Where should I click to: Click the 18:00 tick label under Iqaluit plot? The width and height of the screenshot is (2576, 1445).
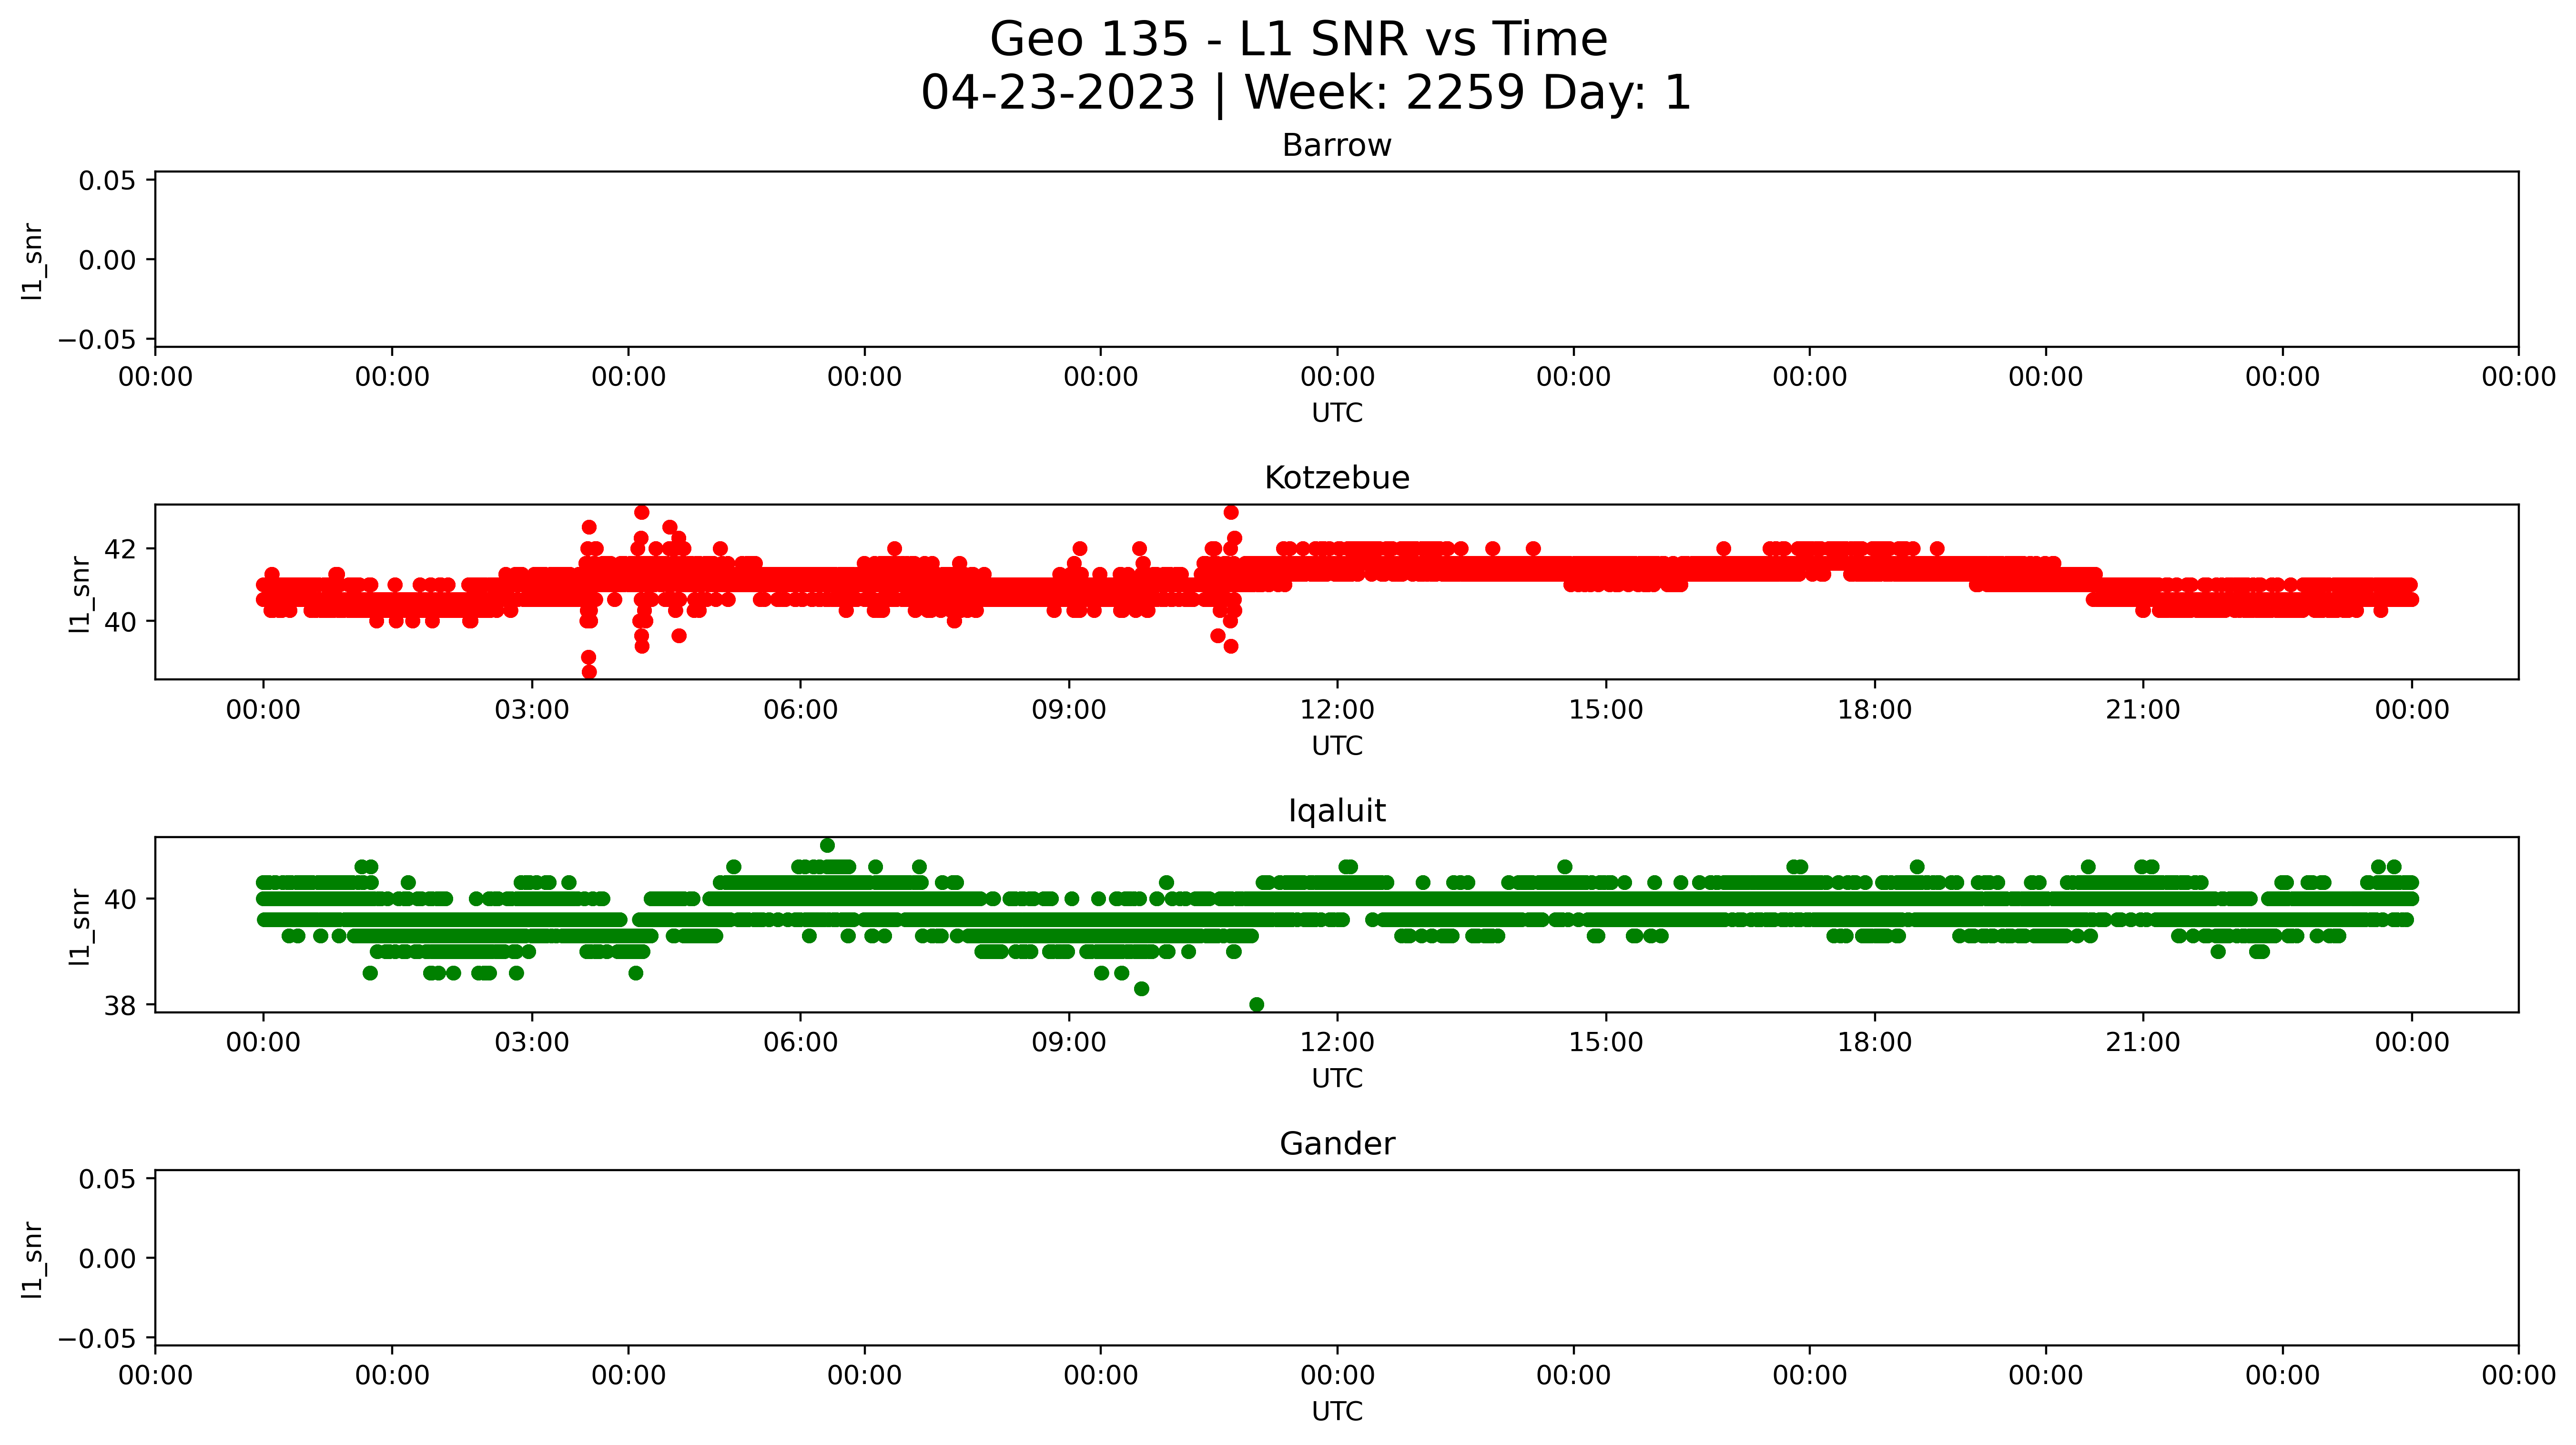point(1874,1043)
